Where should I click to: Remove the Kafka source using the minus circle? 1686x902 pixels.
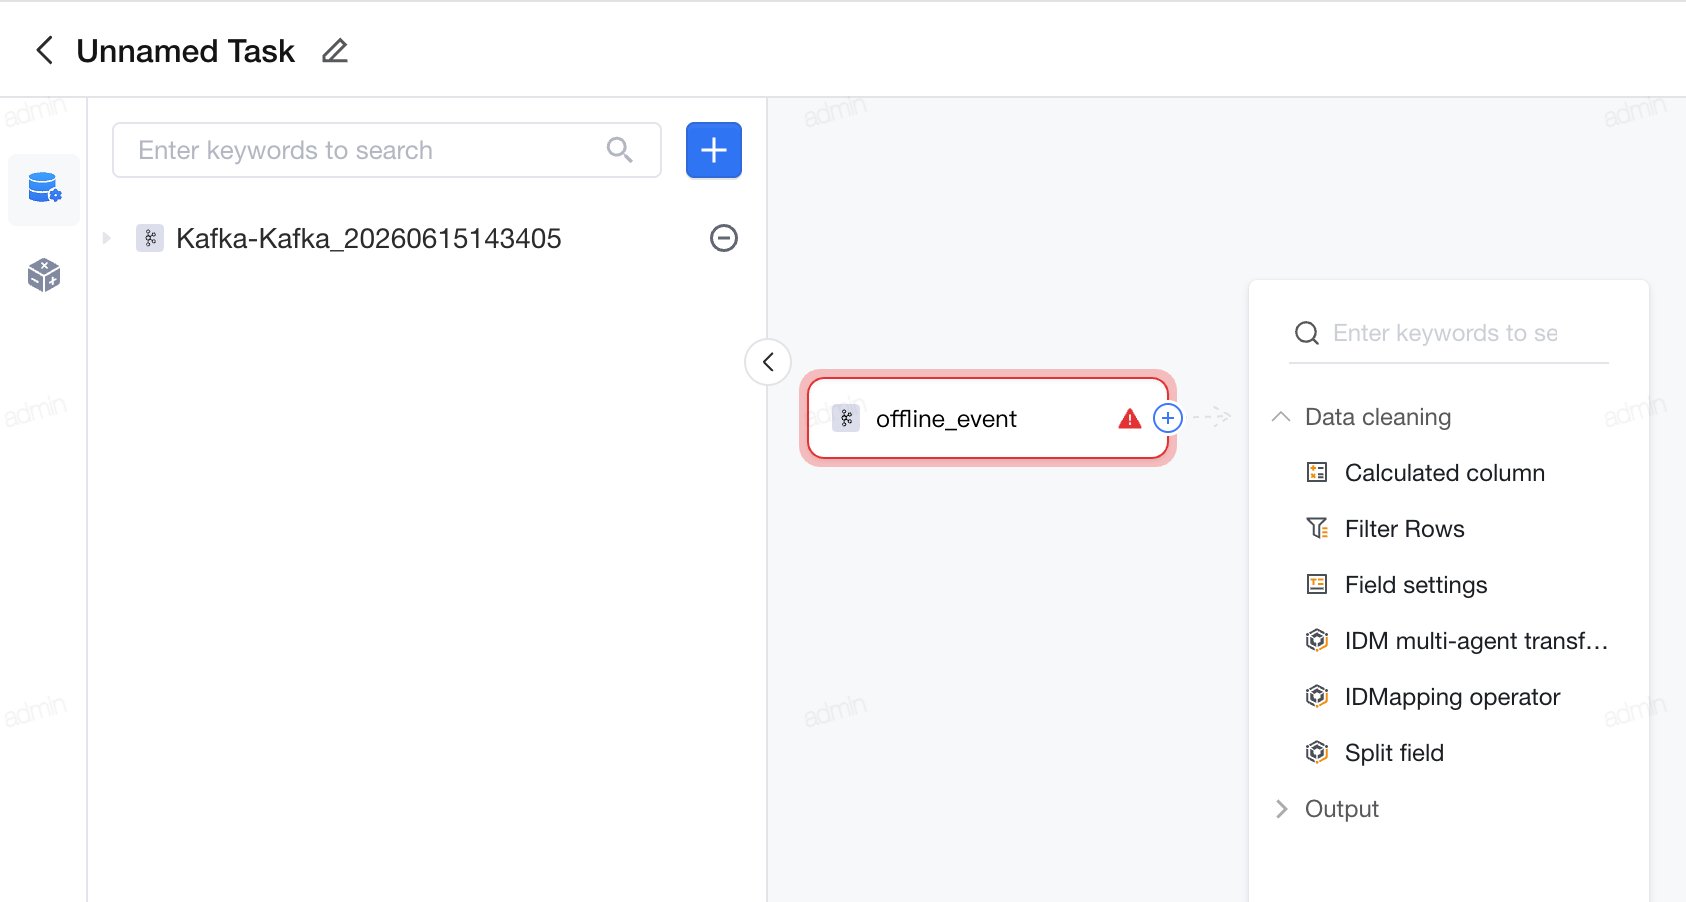pos(724,238)
